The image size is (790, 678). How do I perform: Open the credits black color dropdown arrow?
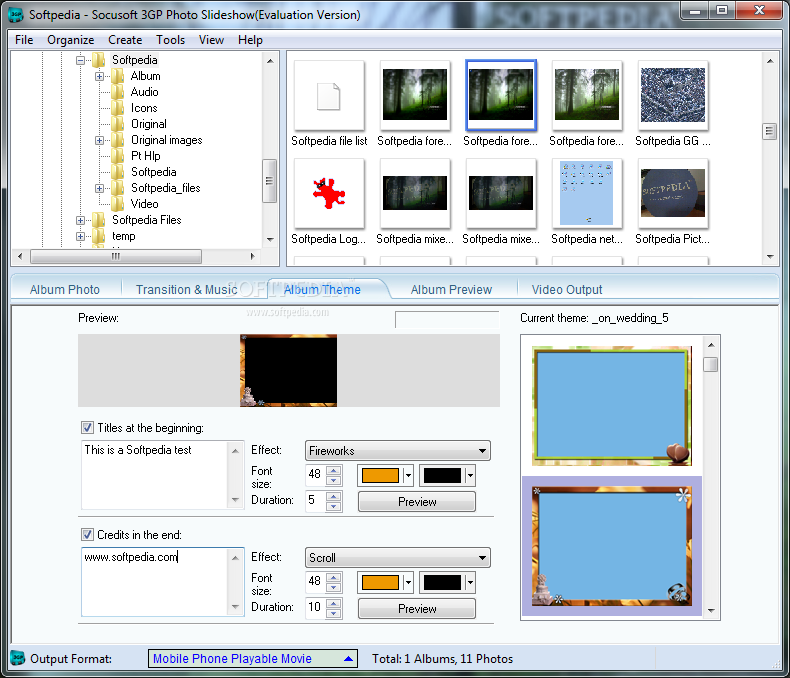pyautogui.click(x=470, y=582)
